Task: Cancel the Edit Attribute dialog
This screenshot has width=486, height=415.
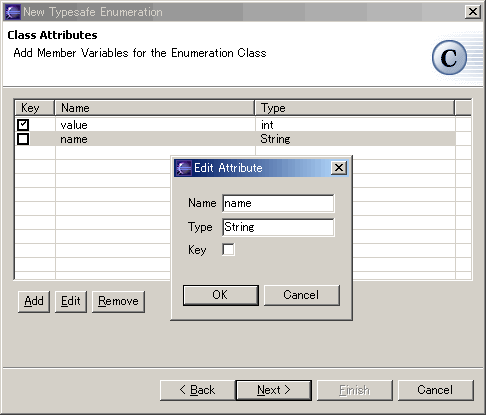Action: pos(302,295)
